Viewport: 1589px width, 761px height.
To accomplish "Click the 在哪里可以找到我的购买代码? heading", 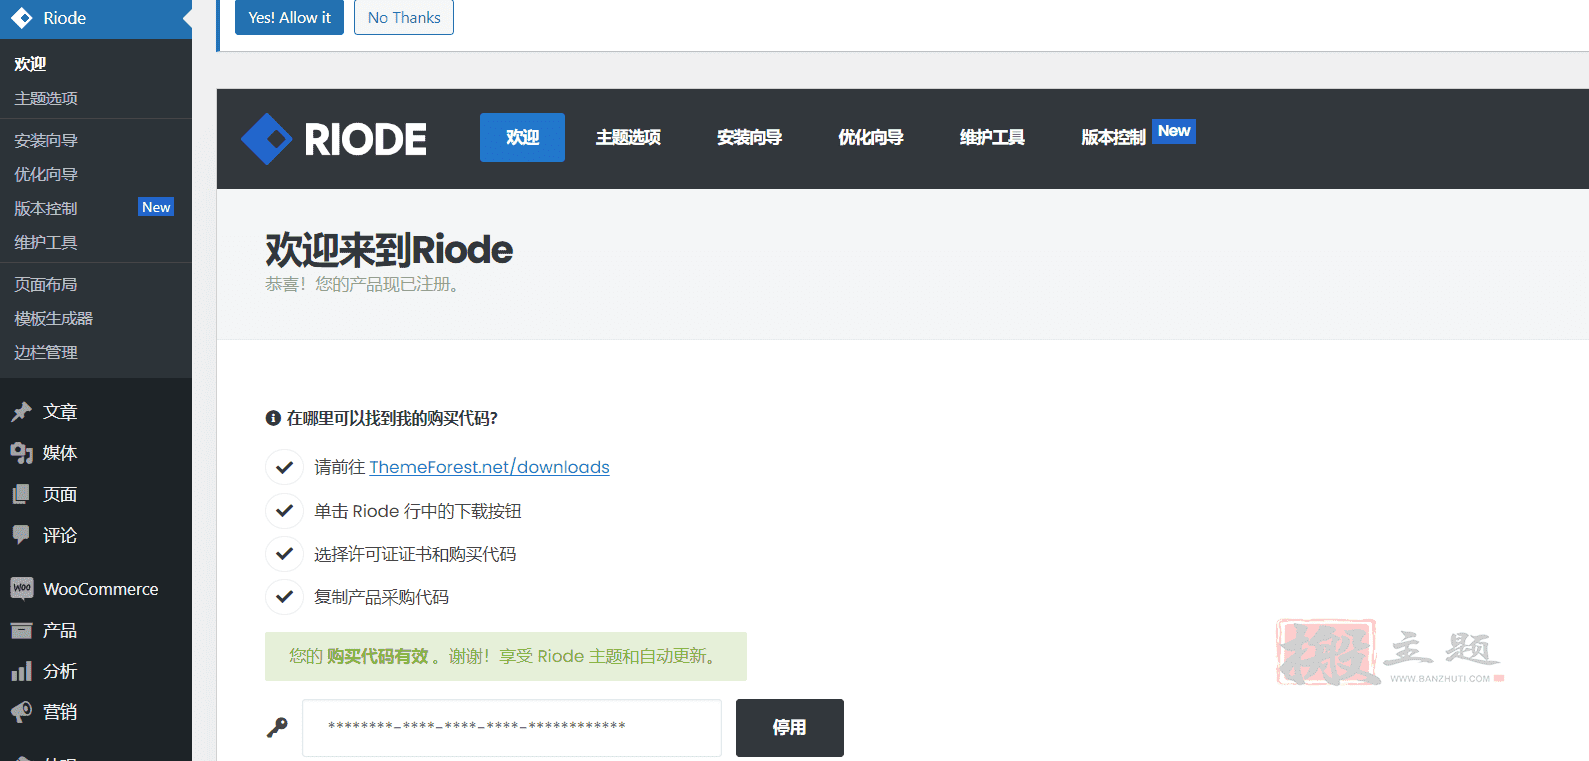I will coord(392,418).
